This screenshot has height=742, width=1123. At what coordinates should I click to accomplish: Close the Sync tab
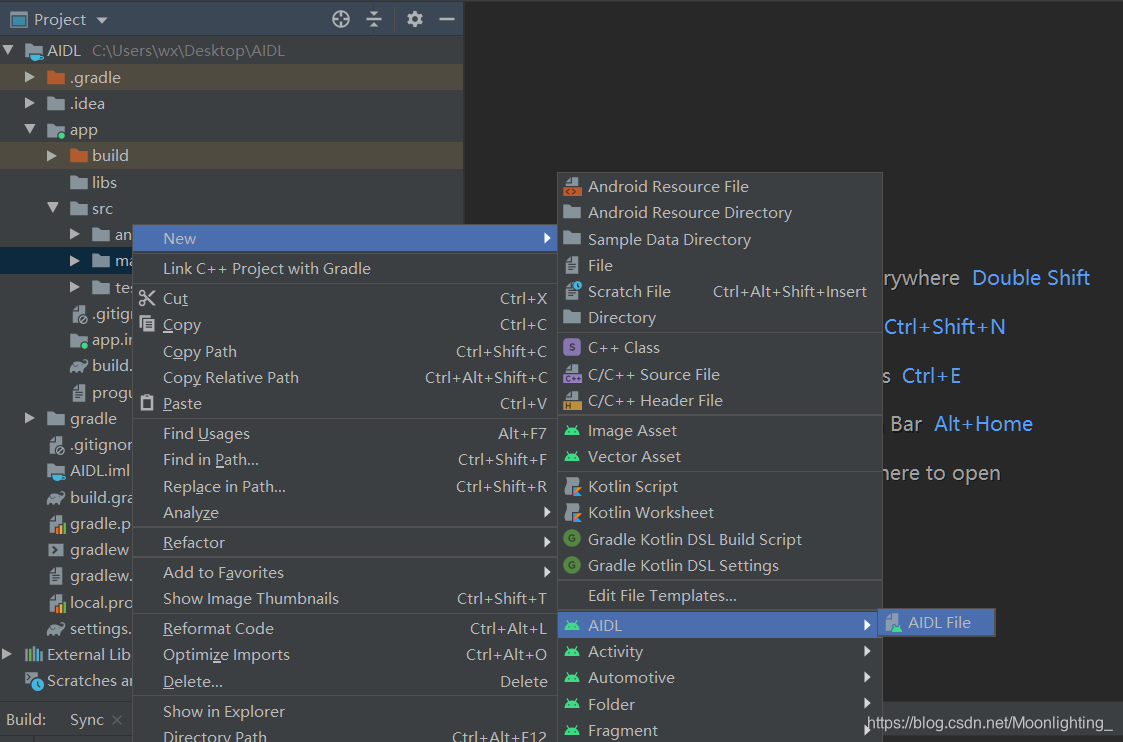(117, 720)
